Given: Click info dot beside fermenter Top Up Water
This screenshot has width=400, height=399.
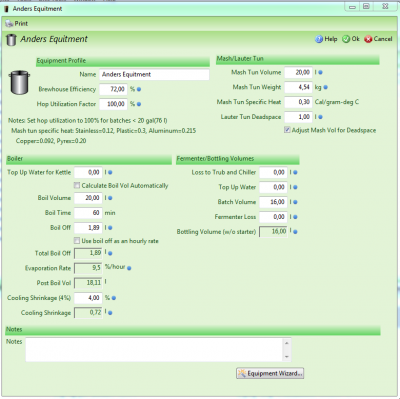Looking at the screenshot, I should tap(295, 187).
